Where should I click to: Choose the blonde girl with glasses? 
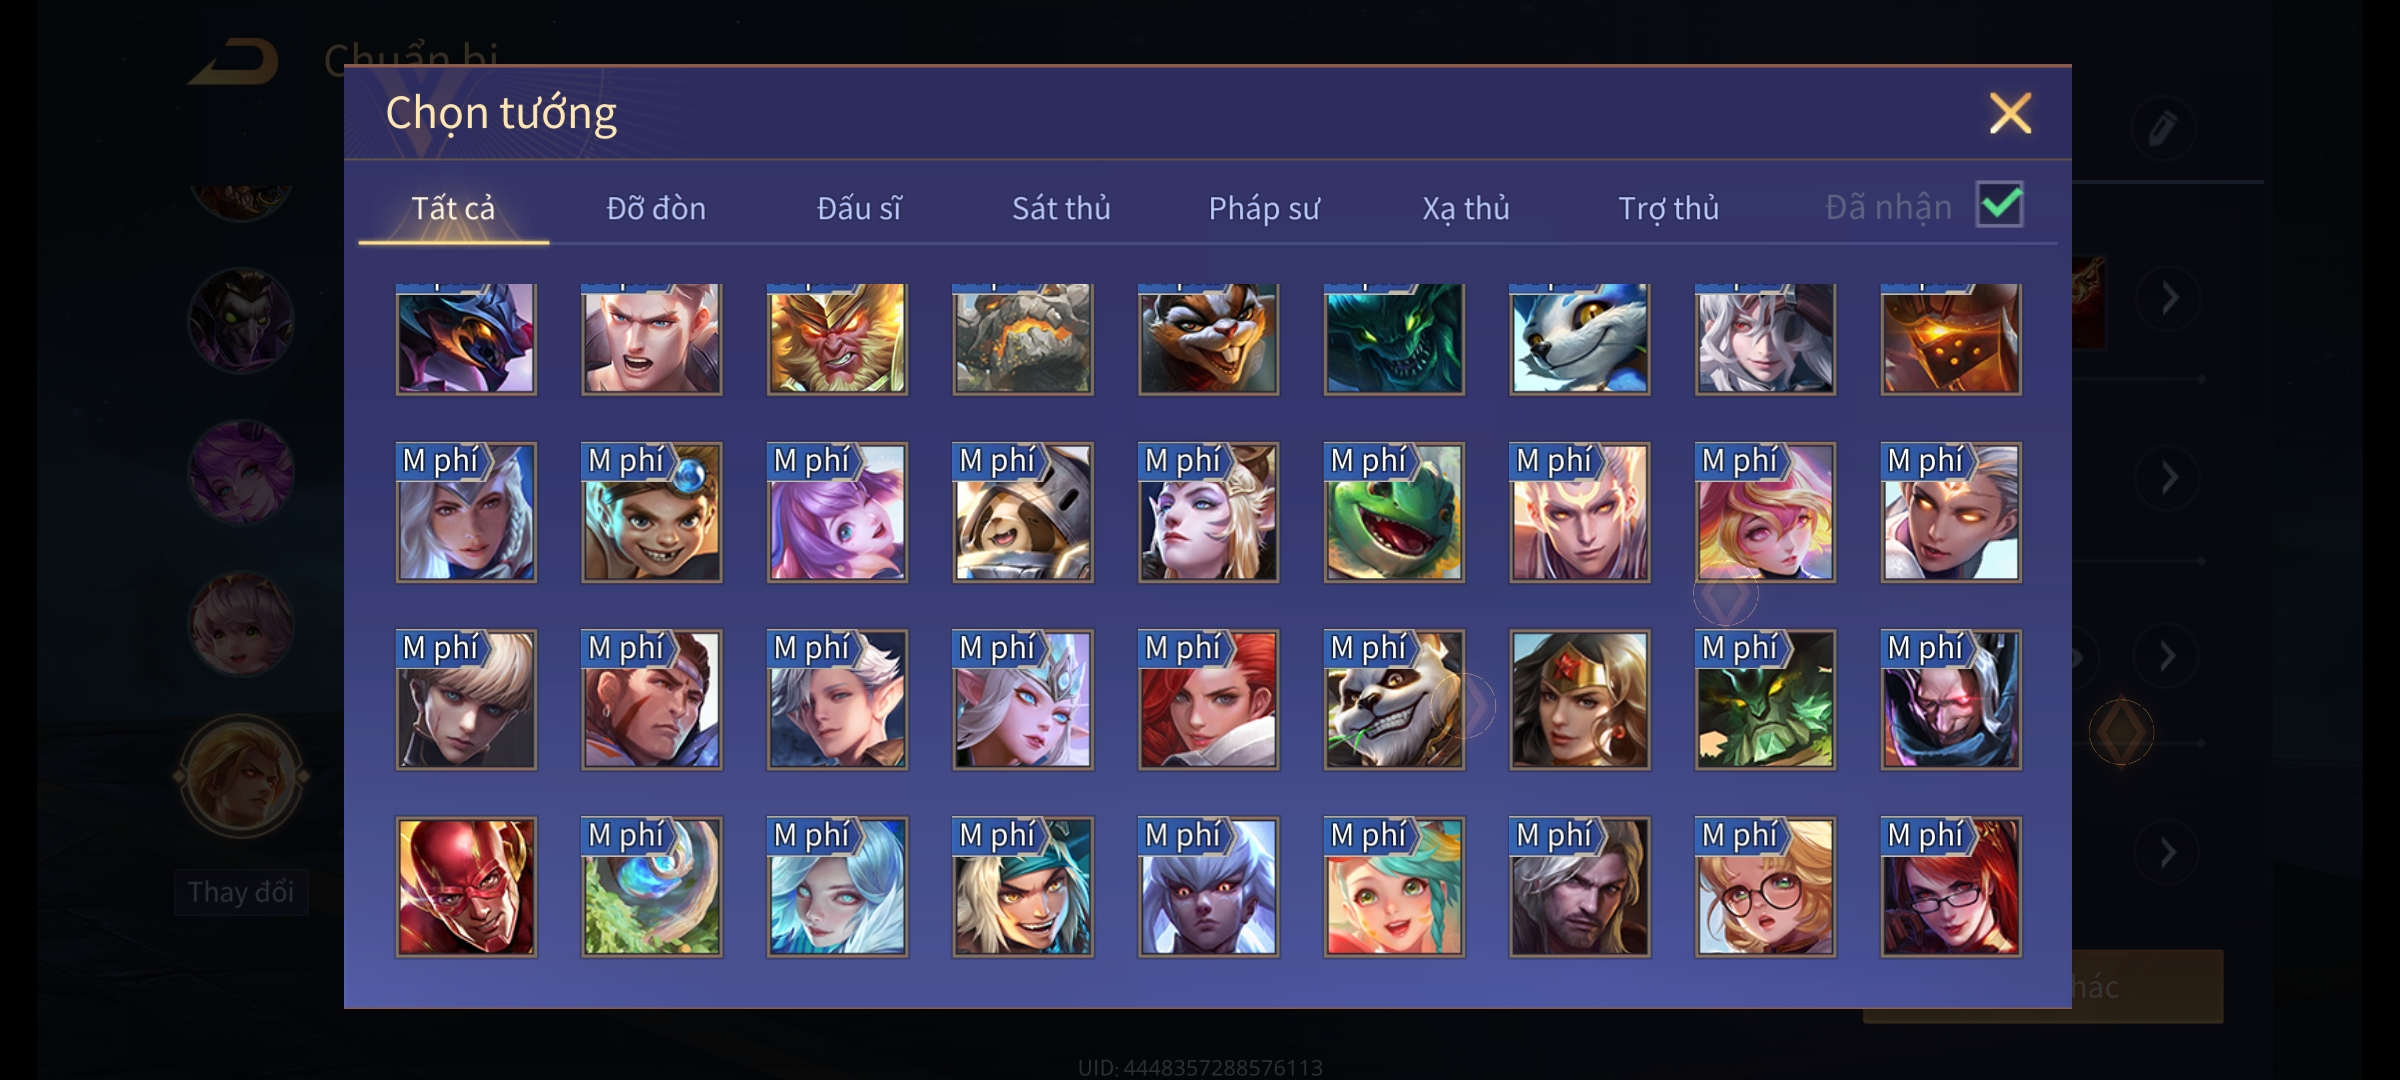(1765, 887)
